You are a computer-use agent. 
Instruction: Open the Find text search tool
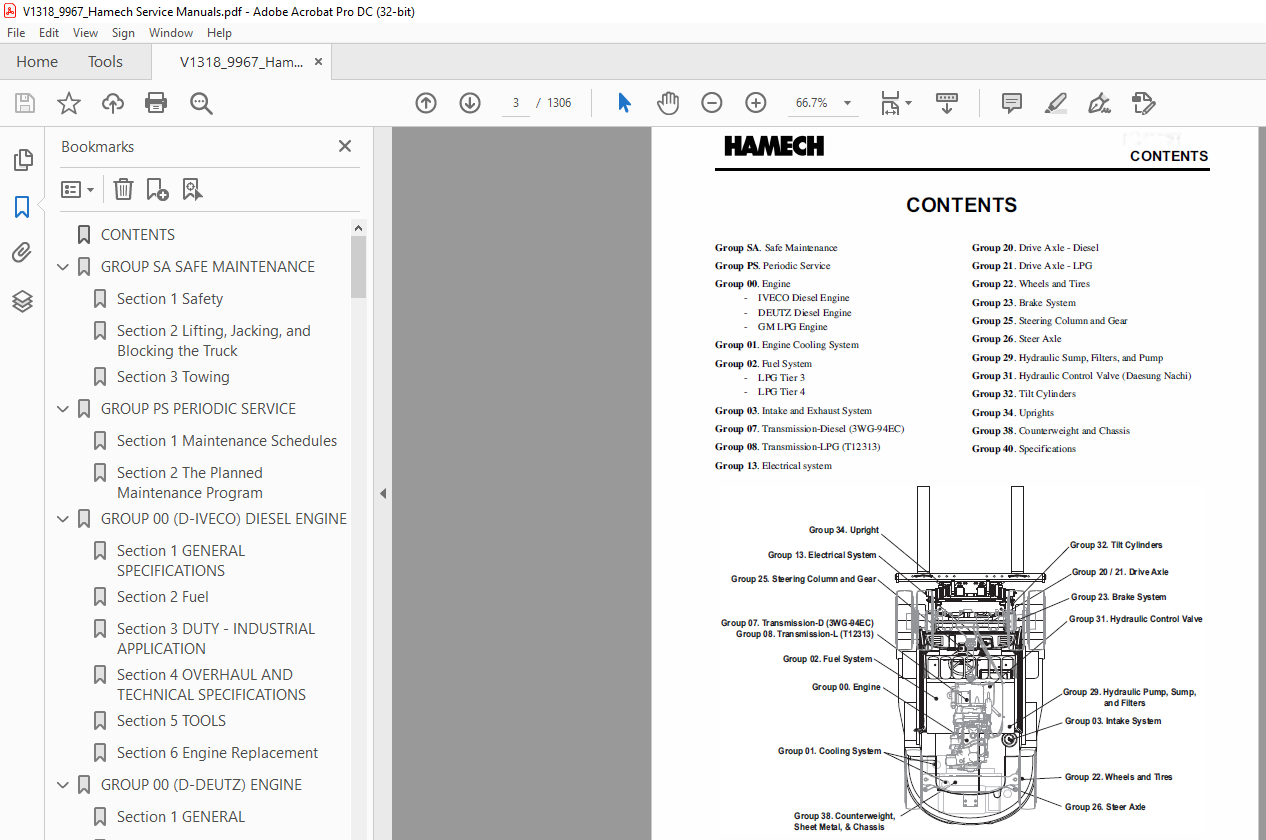pyautogui.click(x=201, y=103)
